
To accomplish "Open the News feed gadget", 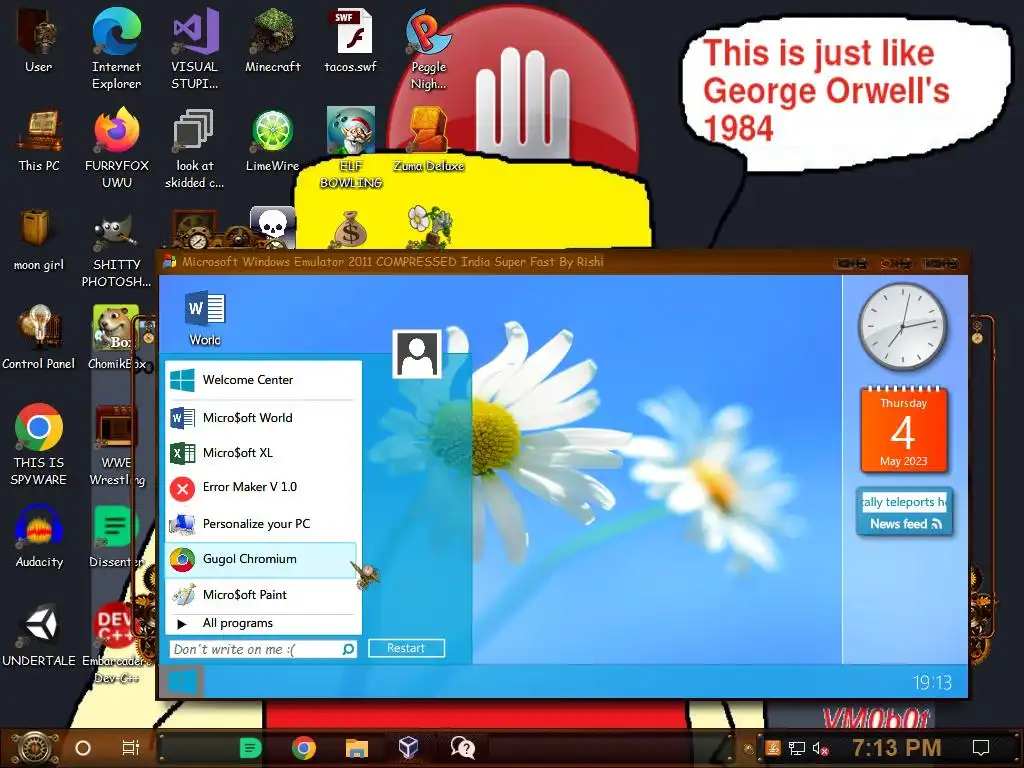I will coord(904,513).
